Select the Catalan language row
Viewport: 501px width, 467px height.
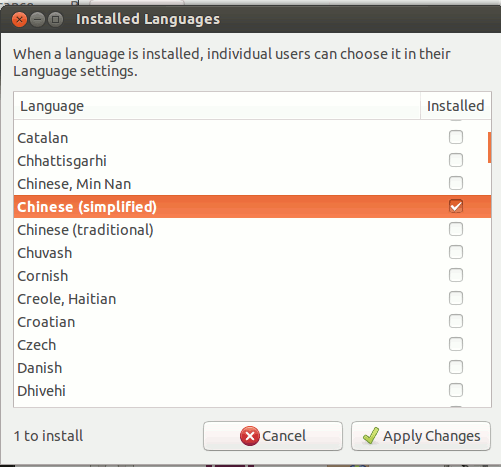coord(252,138)
